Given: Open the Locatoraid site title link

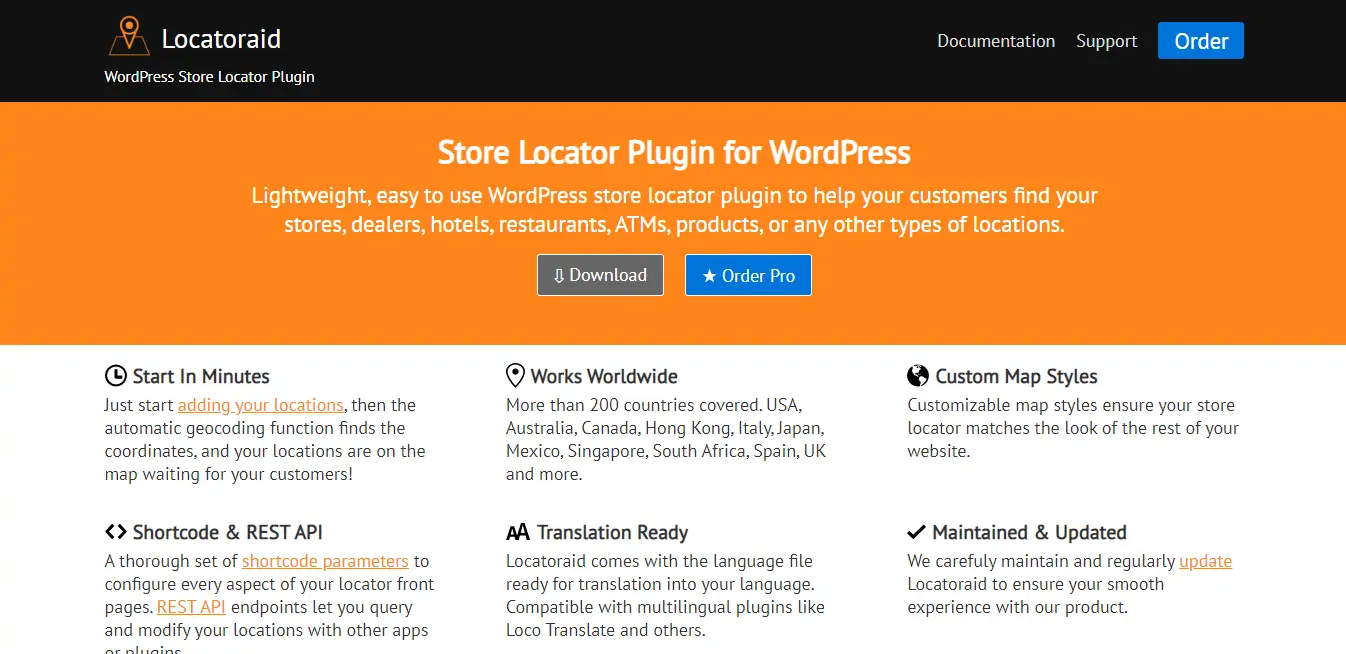Looking at the screenshot, I should pos(221,39).
